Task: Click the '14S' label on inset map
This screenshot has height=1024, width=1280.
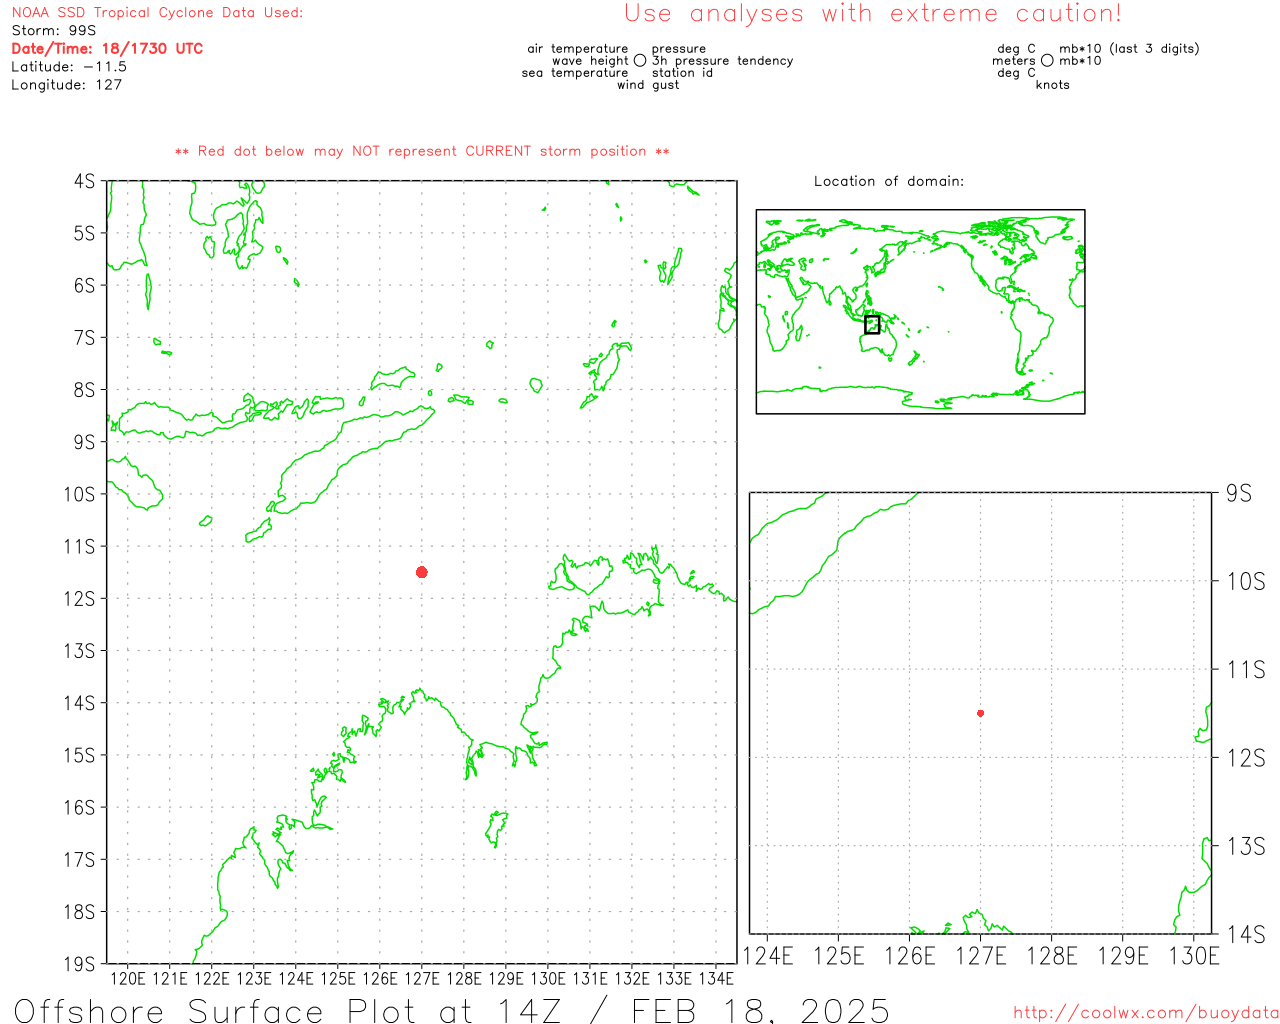Action: [1245, 934]
